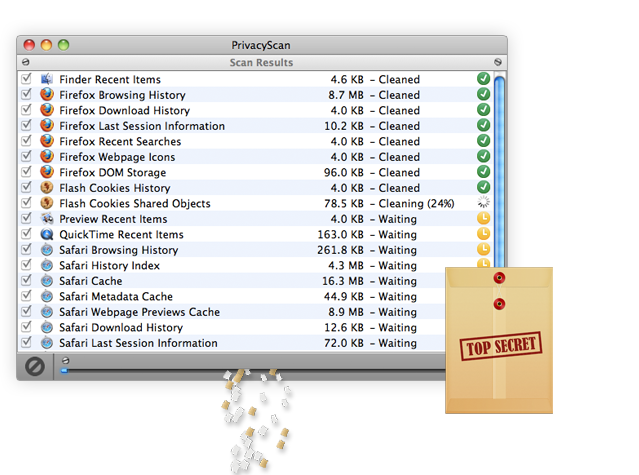Disable the Flash Cookies Shared Objects checkbox

[x=27, y=203]
